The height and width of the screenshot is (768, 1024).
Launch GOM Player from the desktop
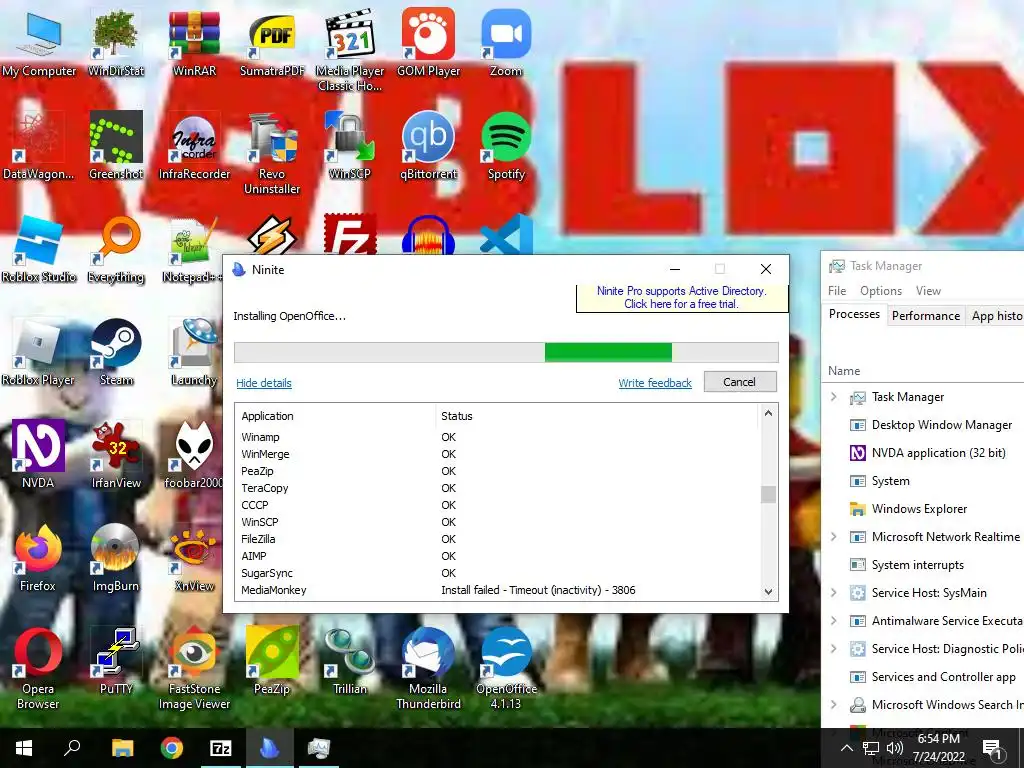click(x=428, y=42)
